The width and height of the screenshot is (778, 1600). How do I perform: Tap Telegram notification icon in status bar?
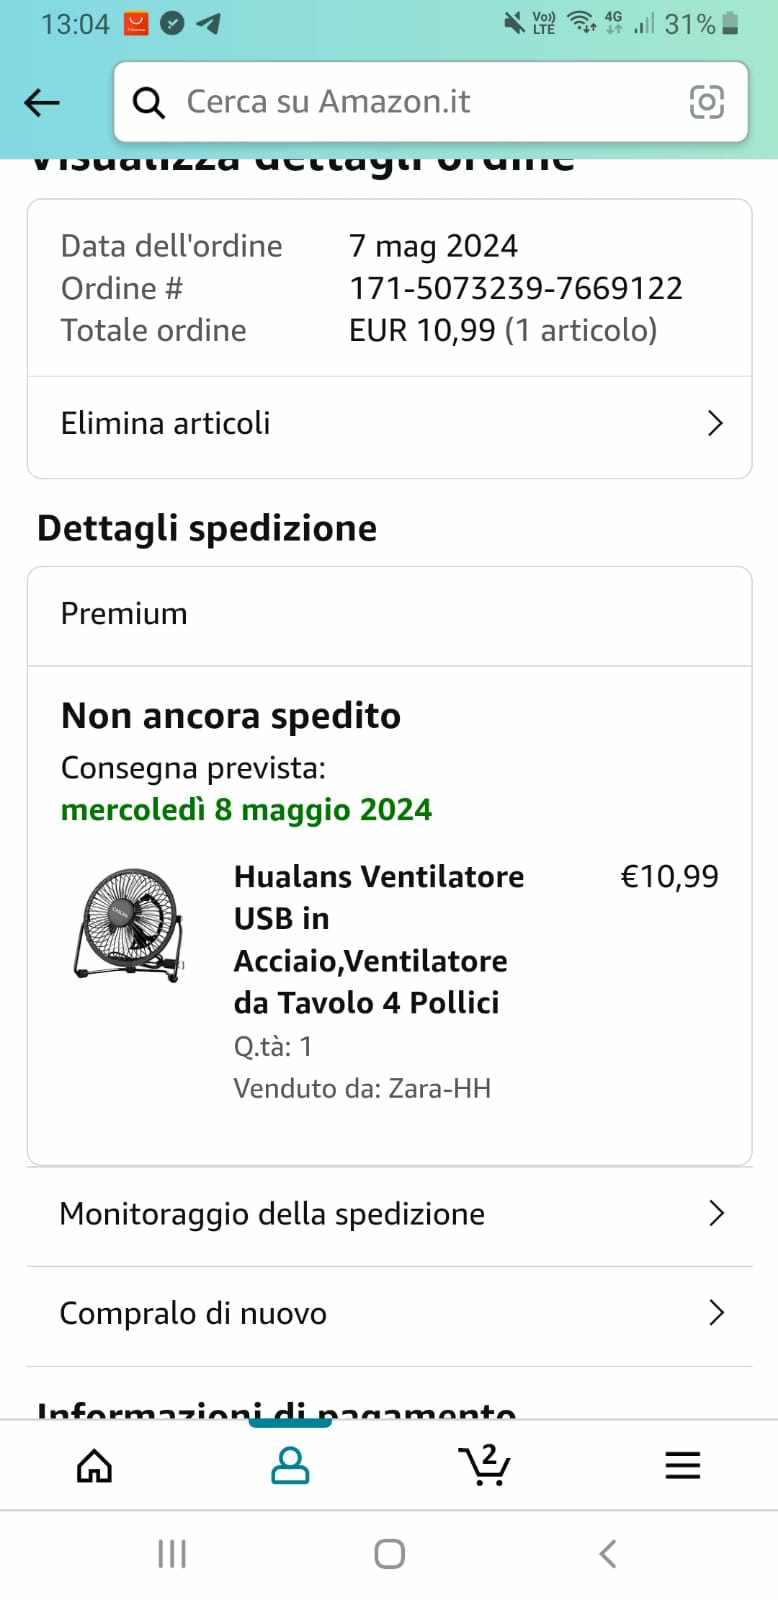pyautogui.click(x=208, y=23)
